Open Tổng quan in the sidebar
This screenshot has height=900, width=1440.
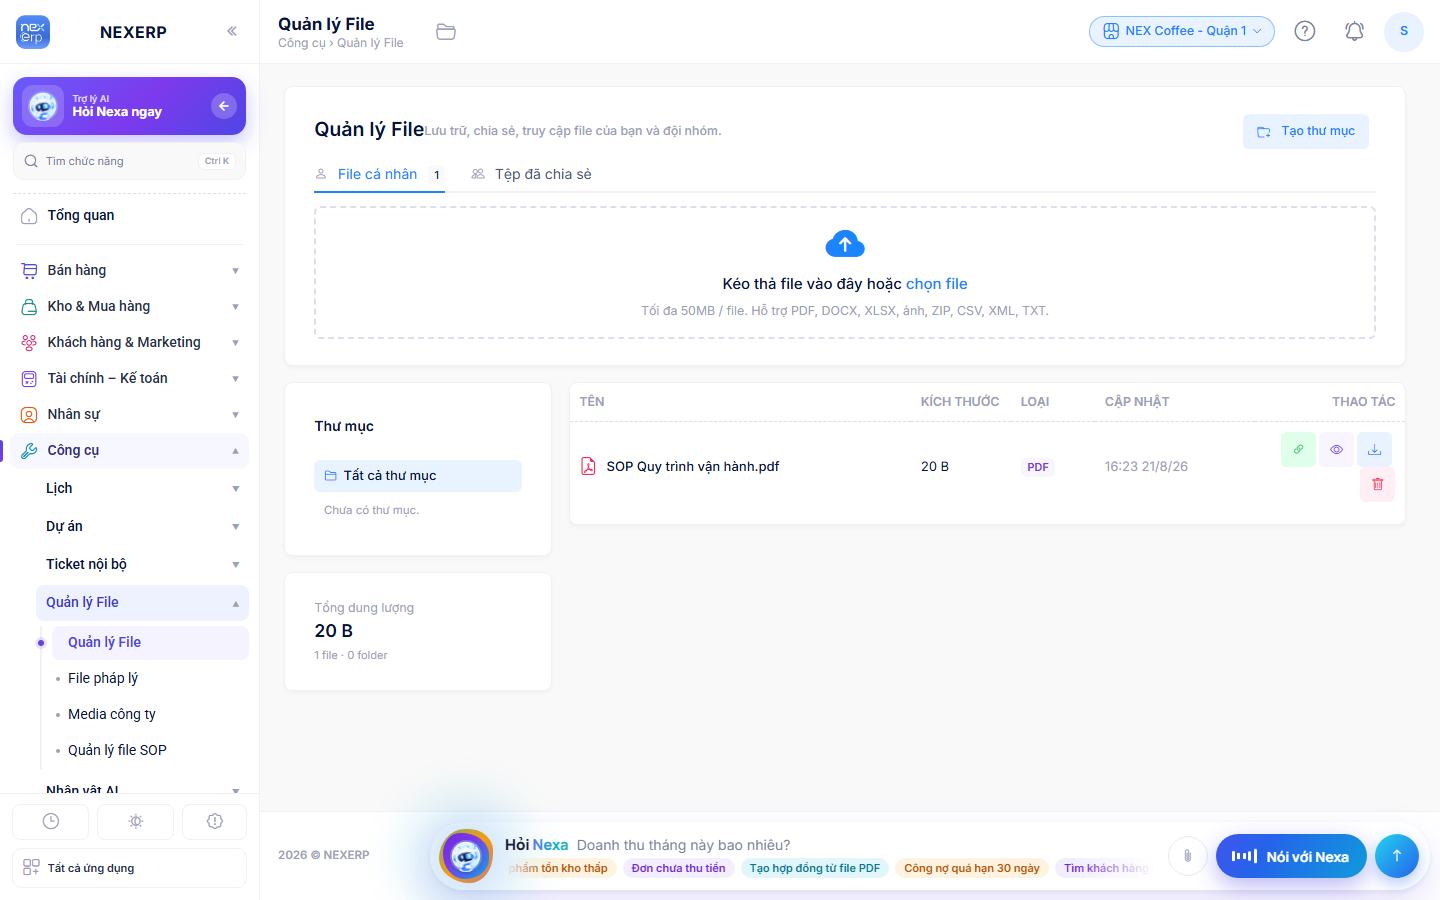point(129,216)
